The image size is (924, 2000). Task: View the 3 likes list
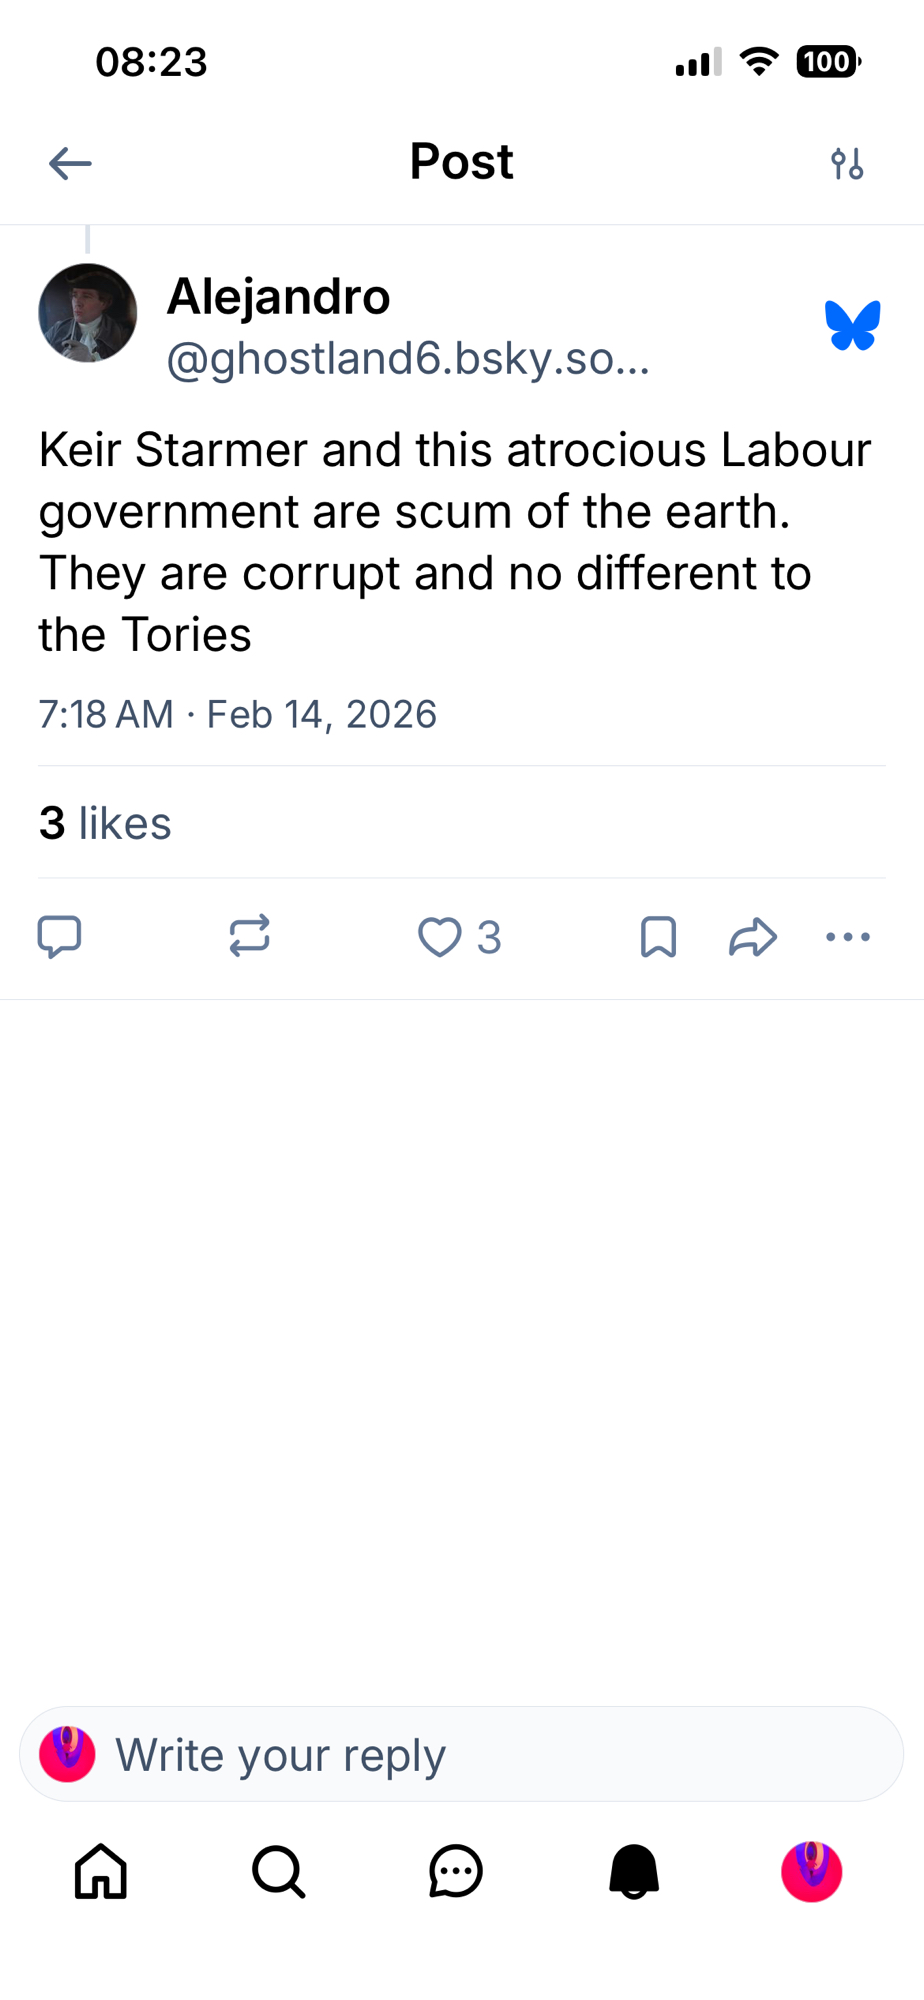105,823
